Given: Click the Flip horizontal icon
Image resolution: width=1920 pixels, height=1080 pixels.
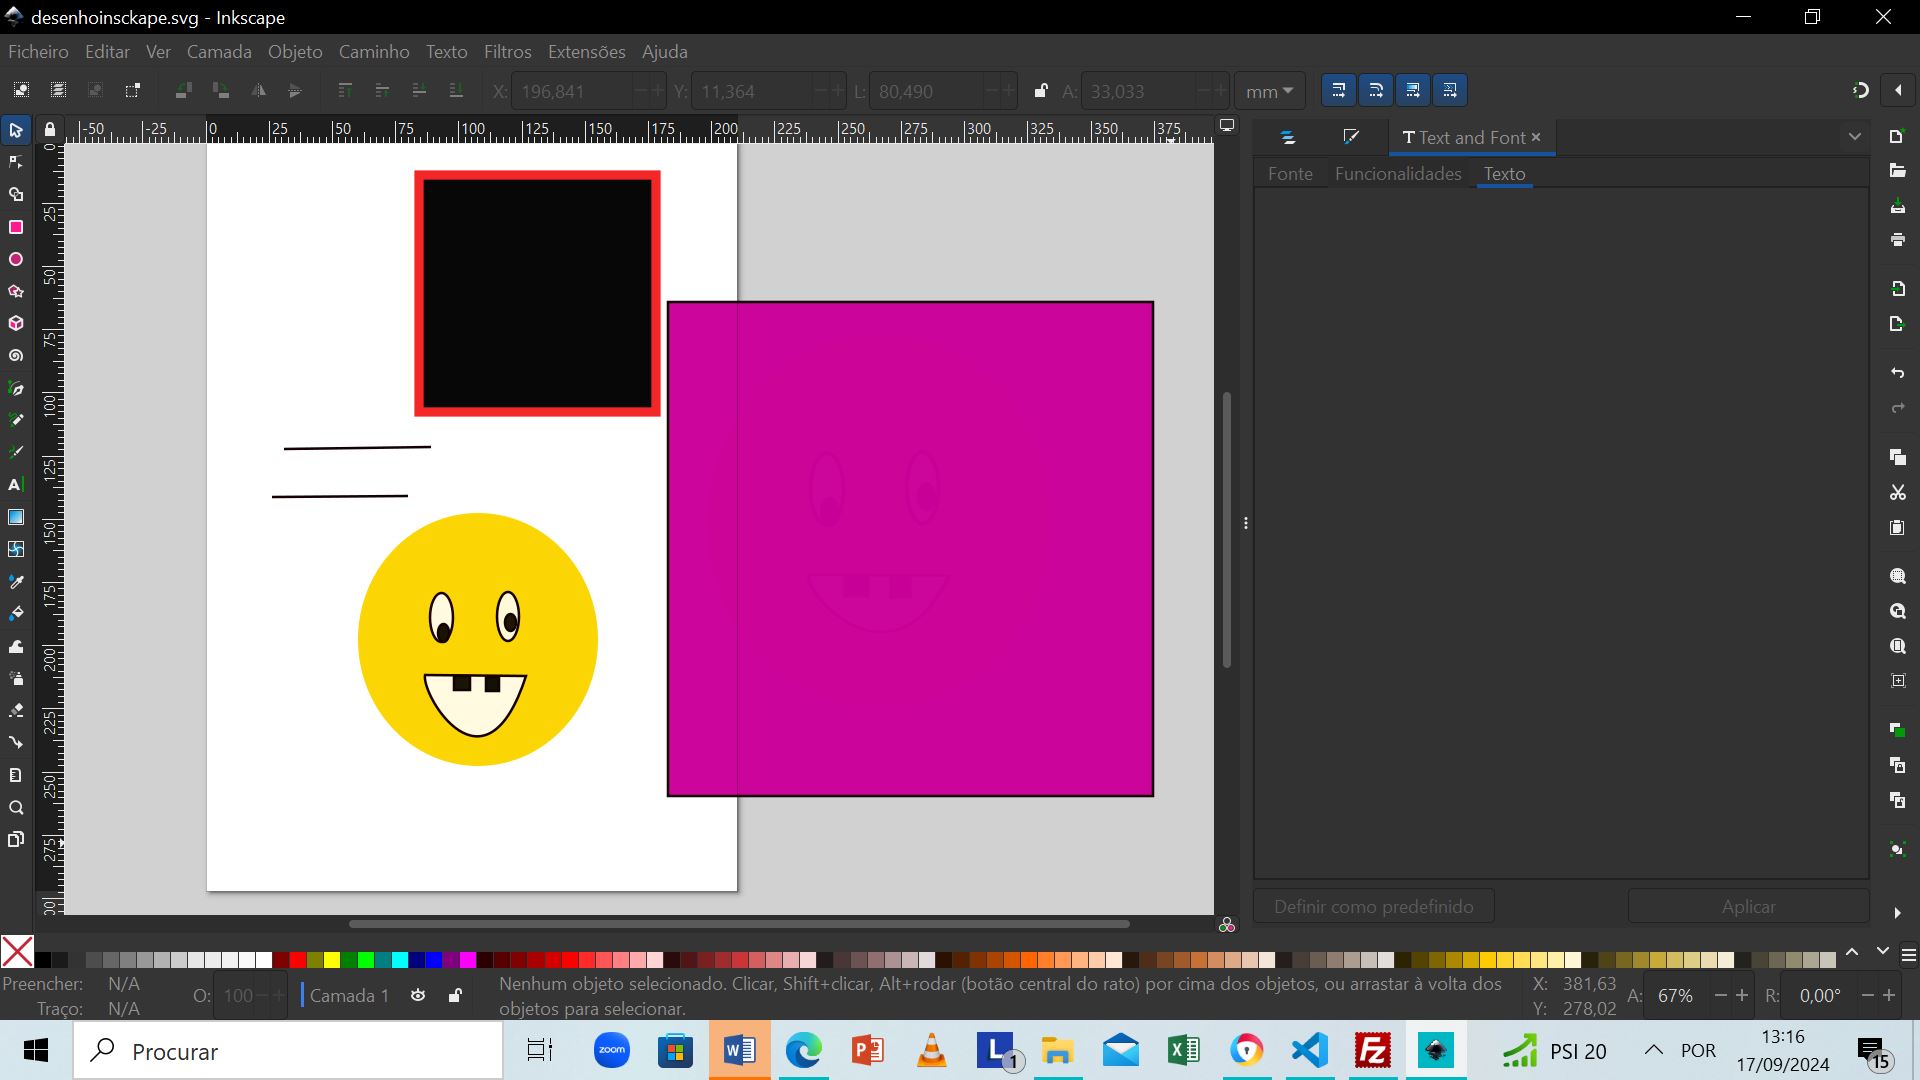Looking at the screenshot, I should coord(258,90).
